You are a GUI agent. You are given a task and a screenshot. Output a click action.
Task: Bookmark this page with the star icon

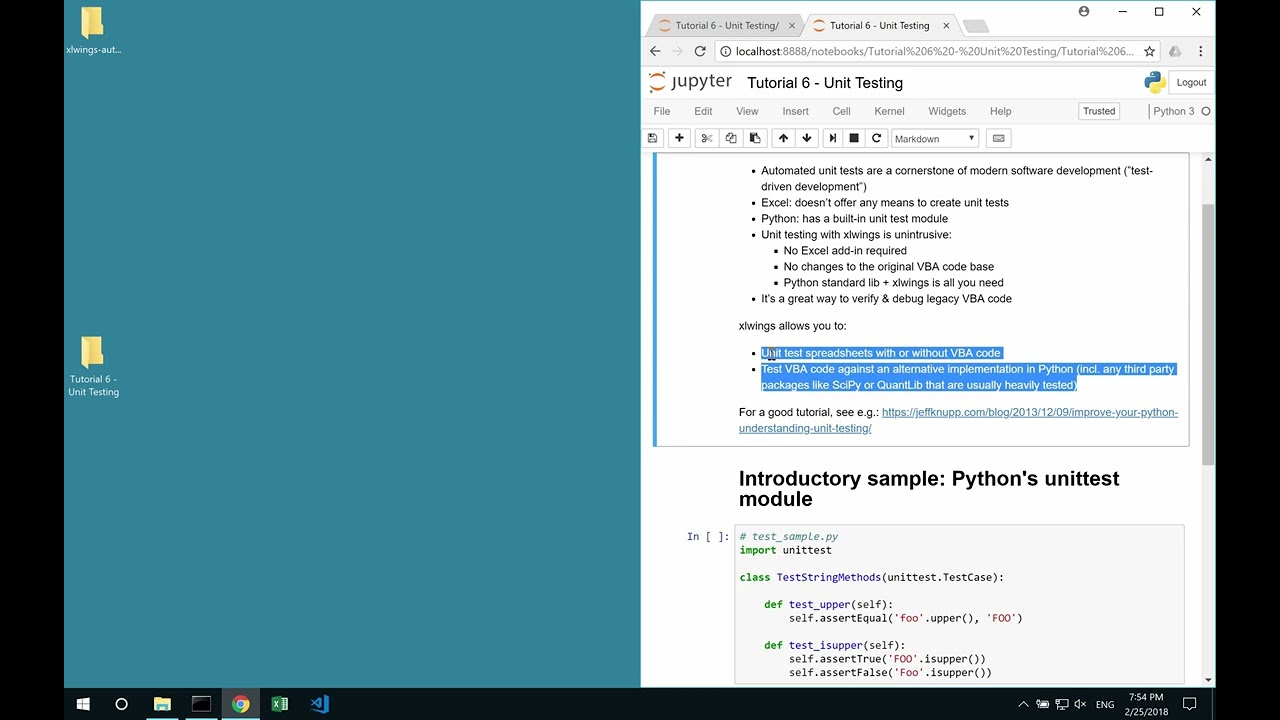[1150, 51]
